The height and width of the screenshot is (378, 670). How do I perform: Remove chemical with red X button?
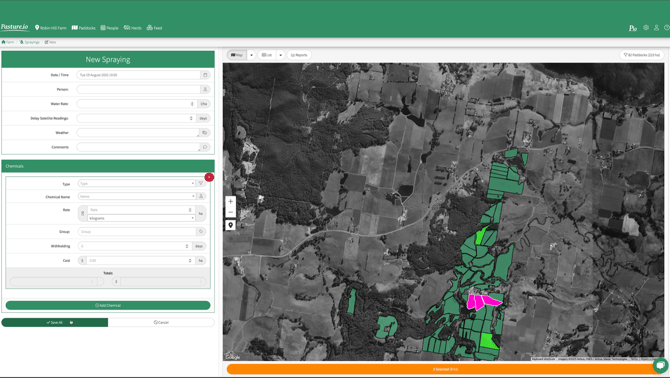[x=209, y=177]
